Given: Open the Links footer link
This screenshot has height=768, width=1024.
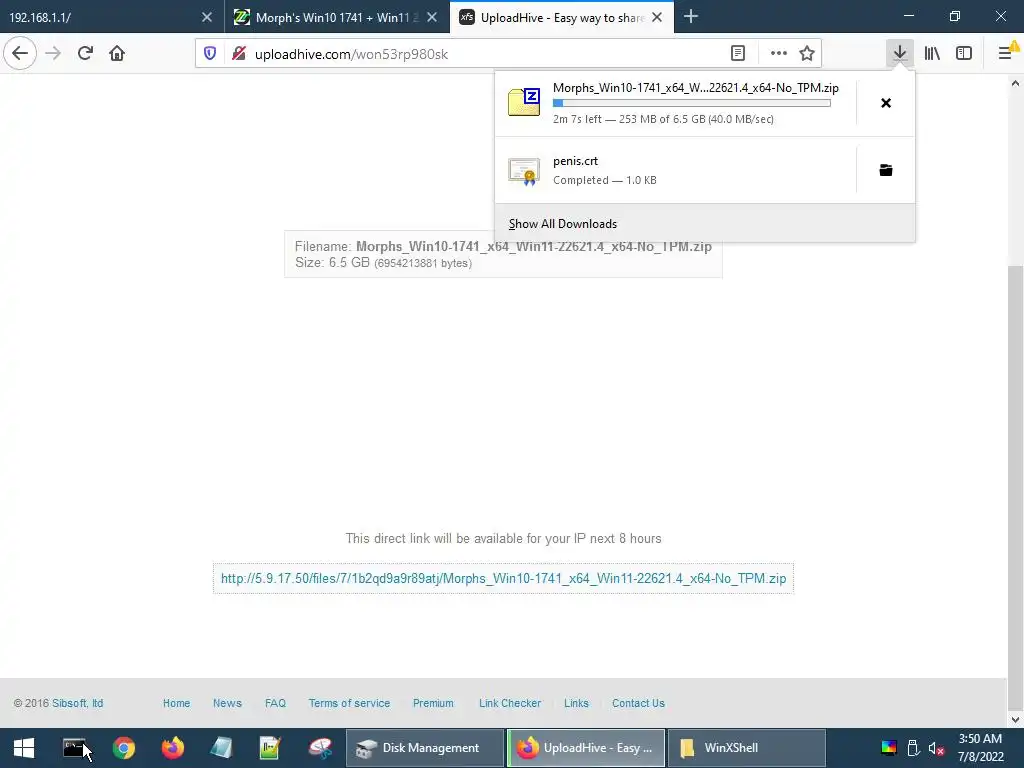Looking at the screenshot, I should pos(577,703).
